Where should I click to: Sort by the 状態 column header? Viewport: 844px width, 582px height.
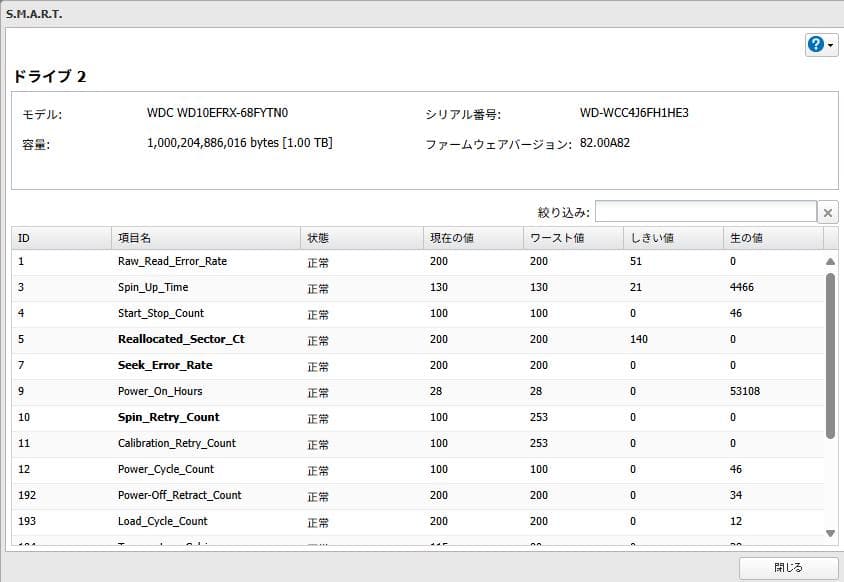360,238
